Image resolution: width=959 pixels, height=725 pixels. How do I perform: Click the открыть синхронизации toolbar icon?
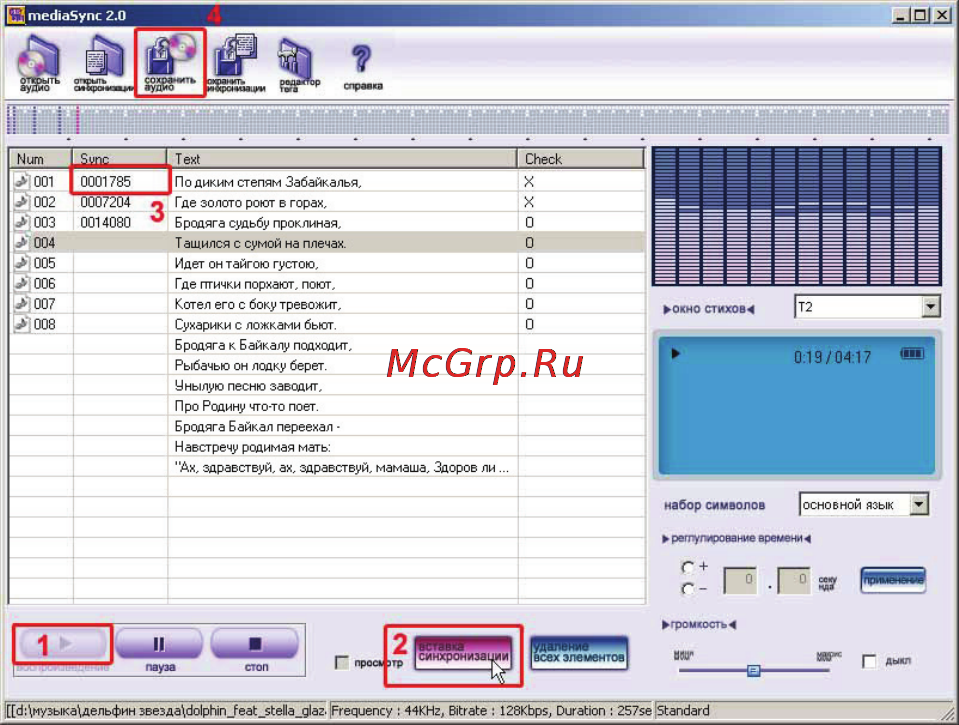click(104, 64)
